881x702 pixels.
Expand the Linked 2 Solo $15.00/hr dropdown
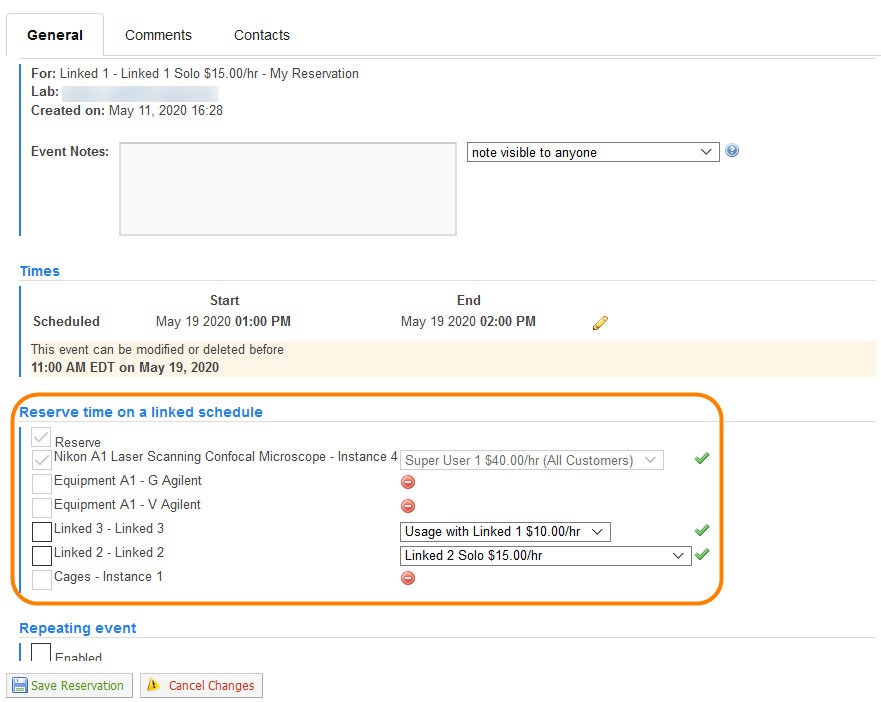545,556
